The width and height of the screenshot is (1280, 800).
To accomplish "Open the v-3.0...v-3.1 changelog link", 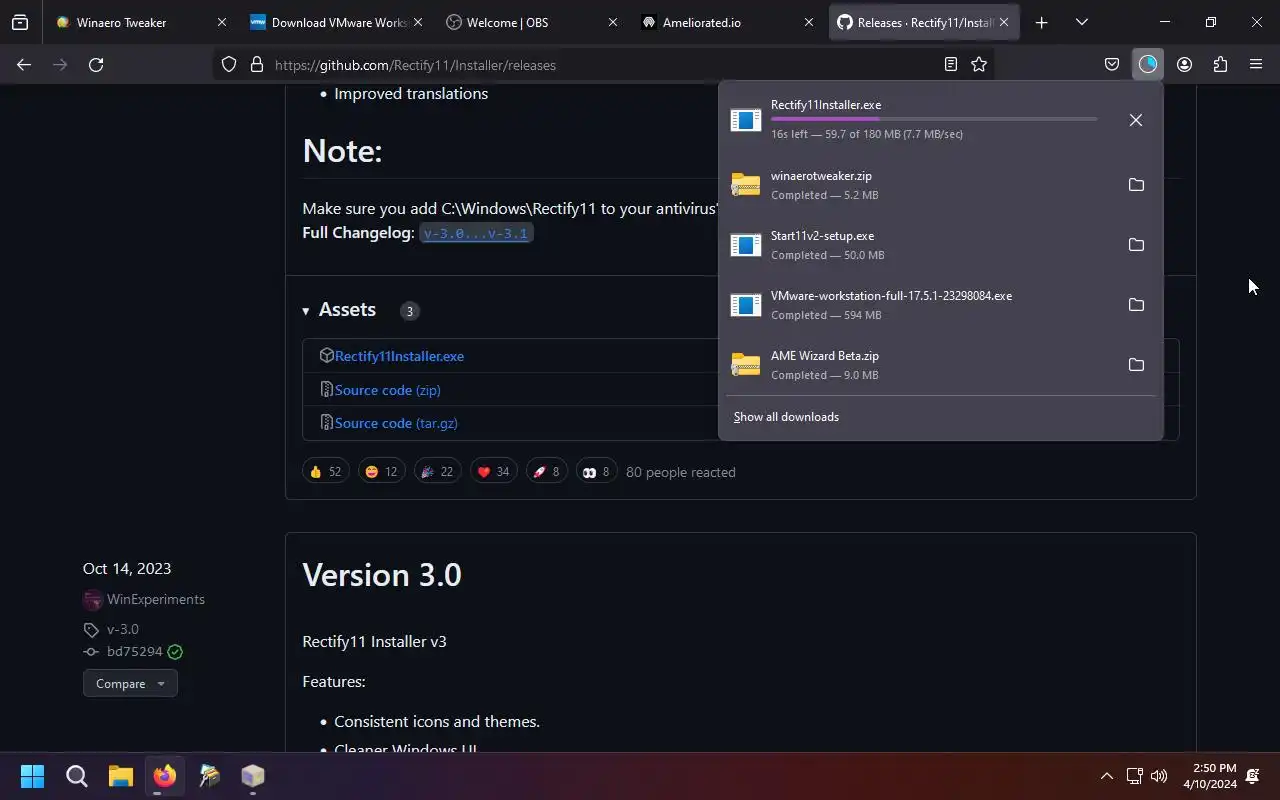I will pos(476,233).
